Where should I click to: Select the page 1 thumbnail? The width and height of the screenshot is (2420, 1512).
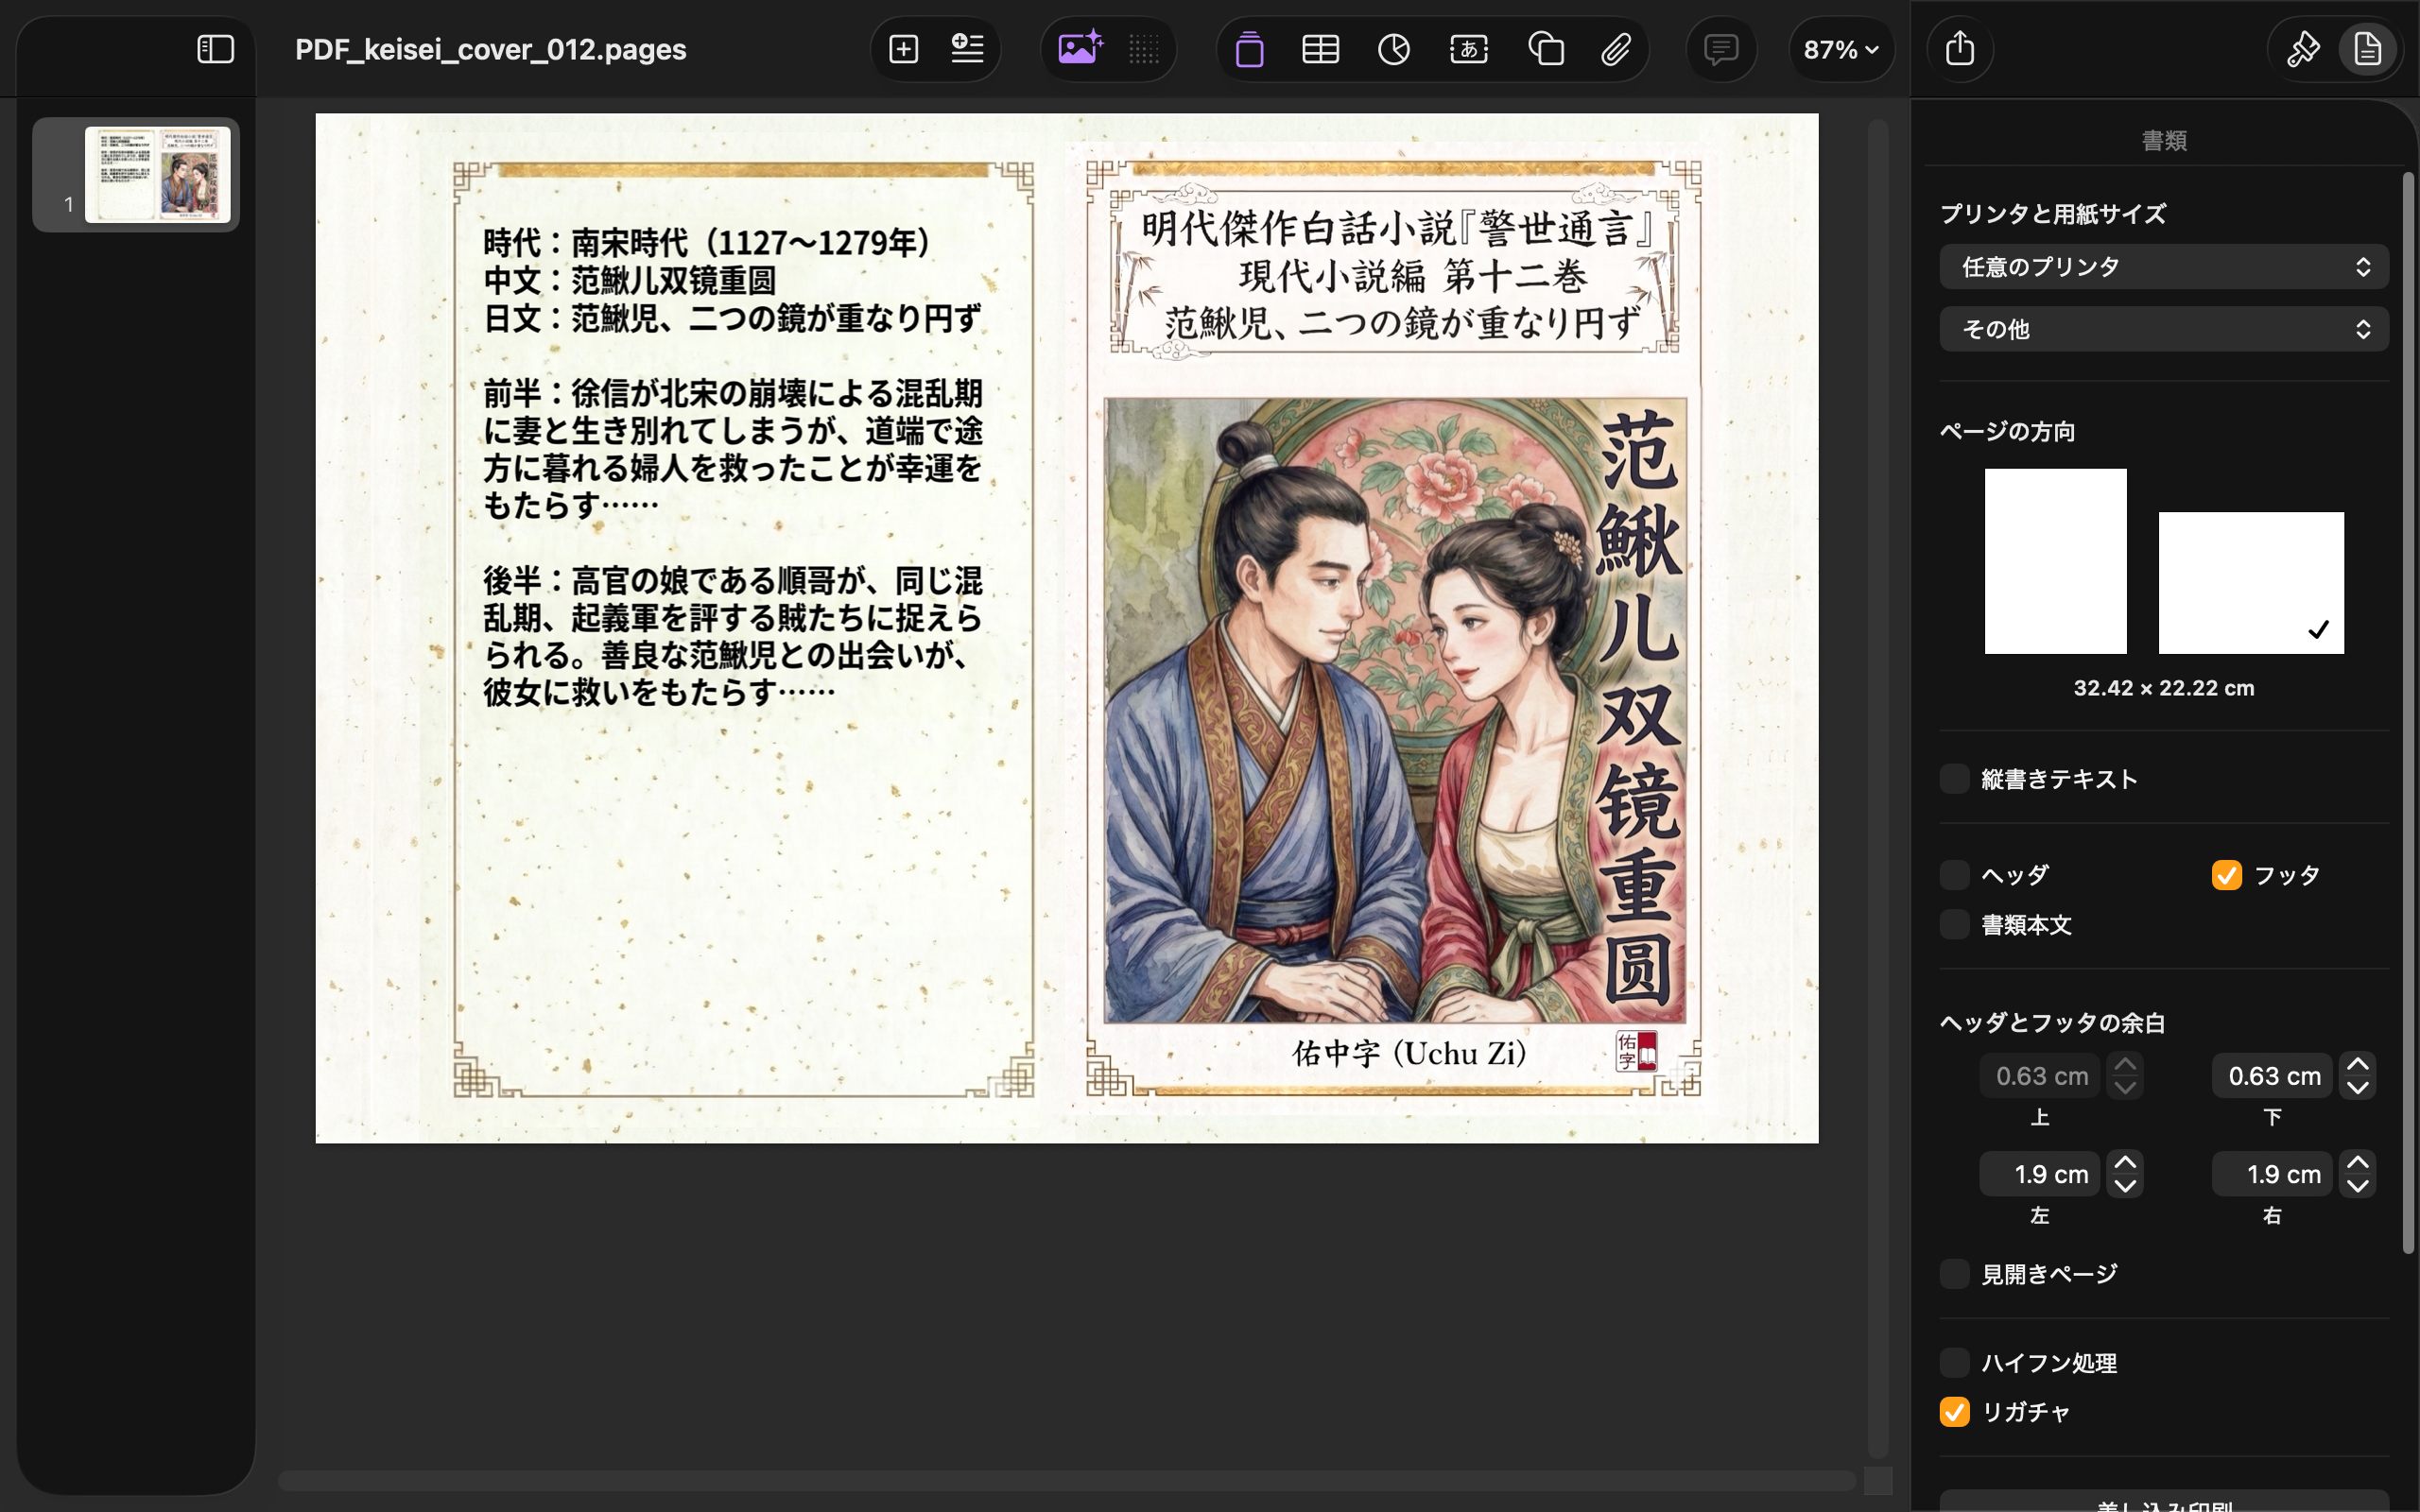(157, 175)
